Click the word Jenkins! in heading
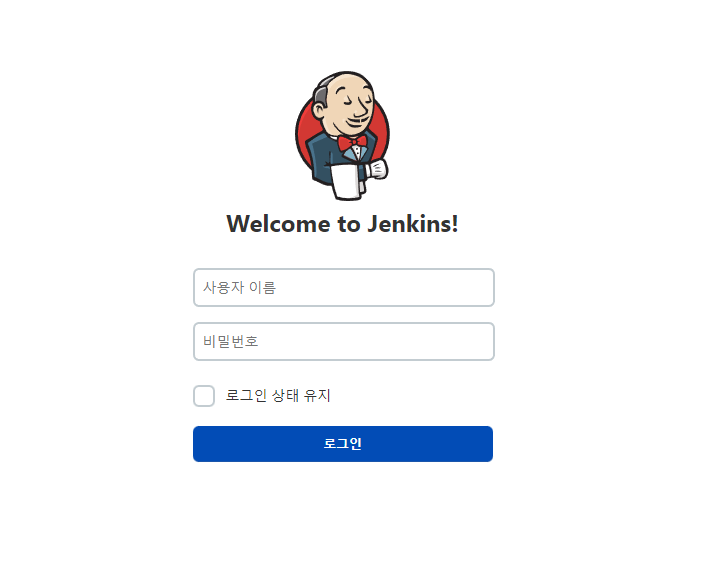Image resolution: width=702 pixels, height=582 pixels. click(x=413, y=224)
